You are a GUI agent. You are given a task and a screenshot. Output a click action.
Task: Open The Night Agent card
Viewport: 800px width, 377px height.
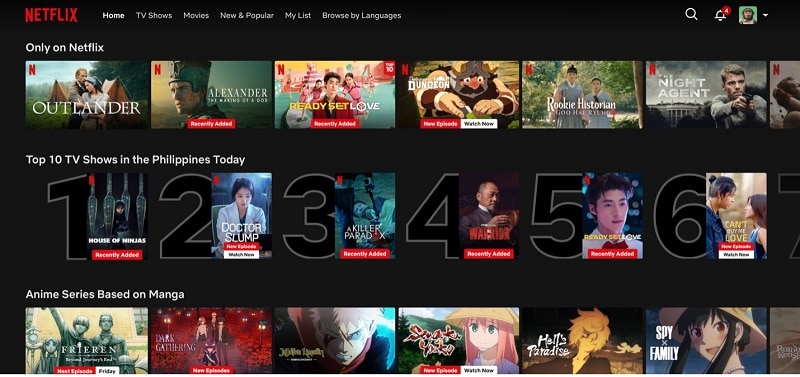point(706,95)
